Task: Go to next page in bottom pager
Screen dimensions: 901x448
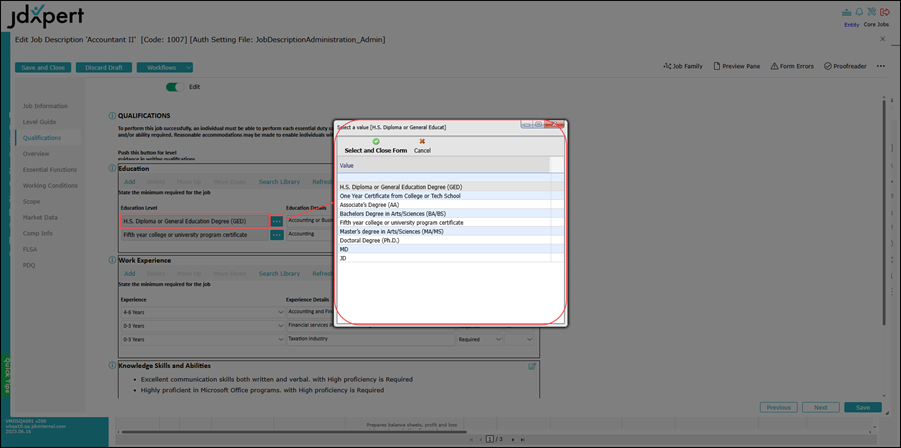Action: pos(513,439)
